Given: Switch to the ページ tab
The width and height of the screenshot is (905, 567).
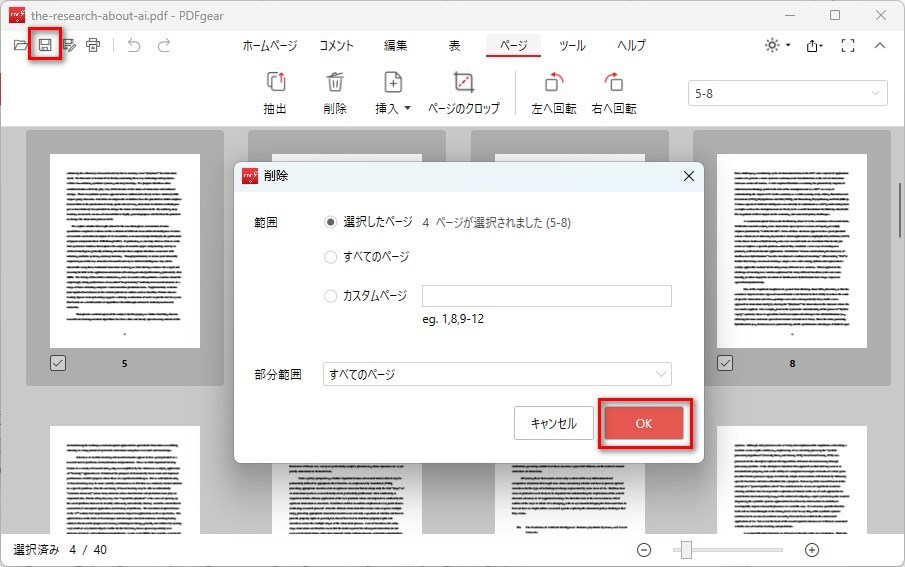Looking at the screenshot, I should [513, 46].
